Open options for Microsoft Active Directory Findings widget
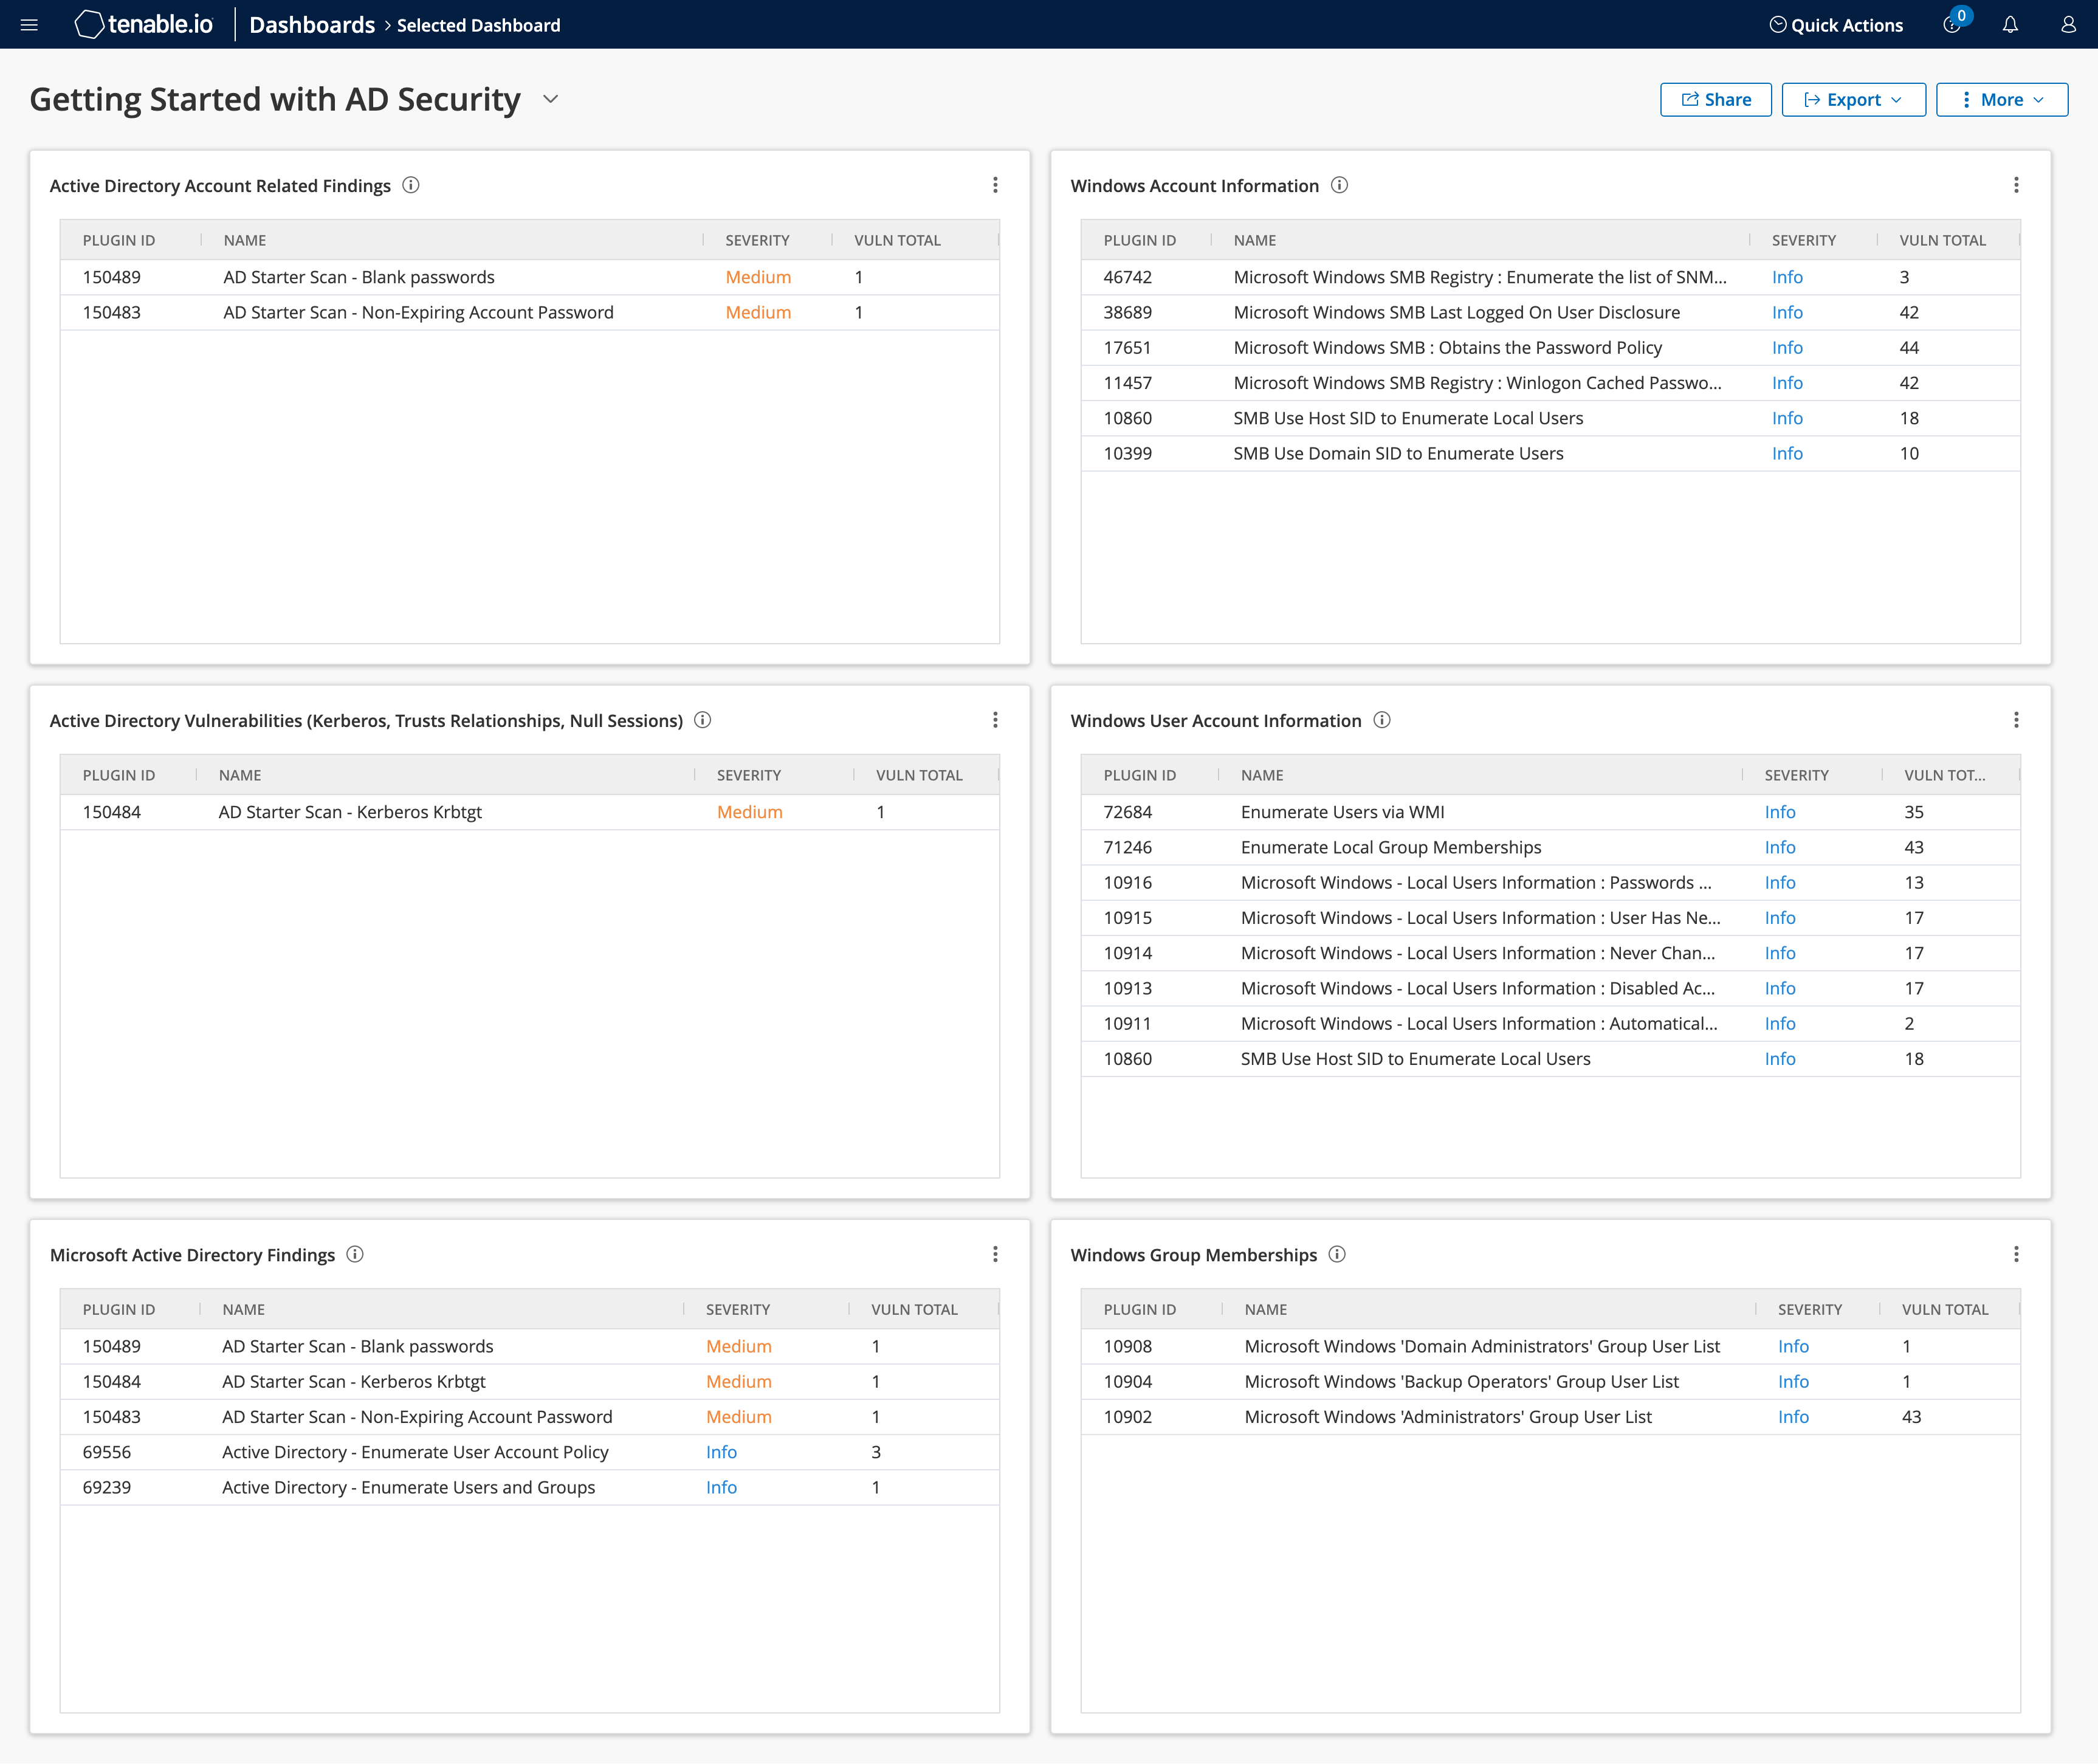 point(995,1254)
